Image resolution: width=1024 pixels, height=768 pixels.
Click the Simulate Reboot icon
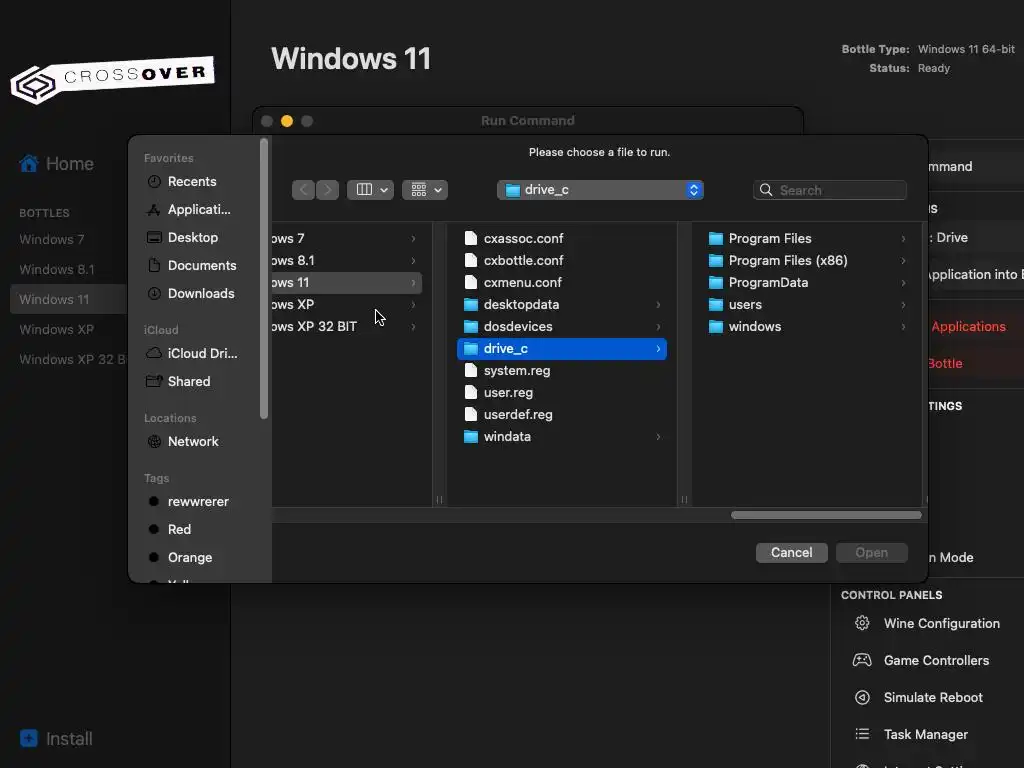point(862,697)
